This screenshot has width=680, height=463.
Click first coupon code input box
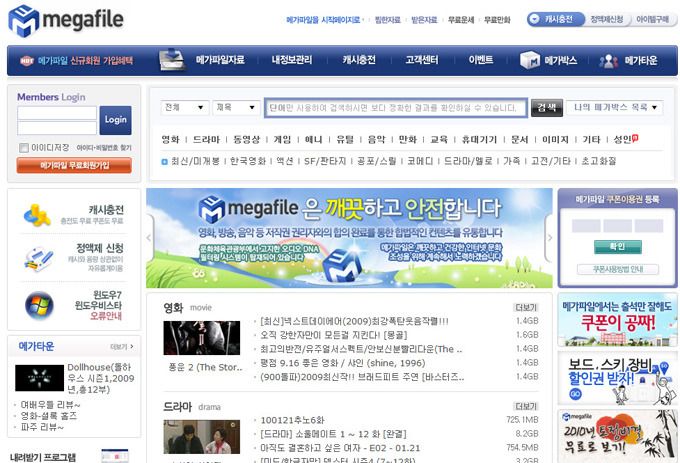[x=586, y=226]
